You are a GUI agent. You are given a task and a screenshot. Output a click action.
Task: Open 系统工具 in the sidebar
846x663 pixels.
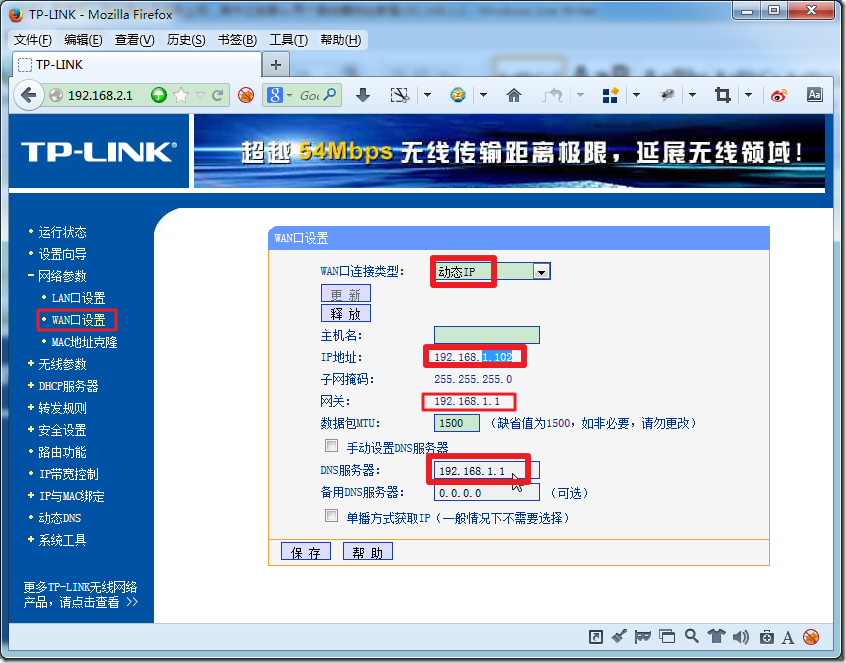pyautogui.click(x=62, y=540)
